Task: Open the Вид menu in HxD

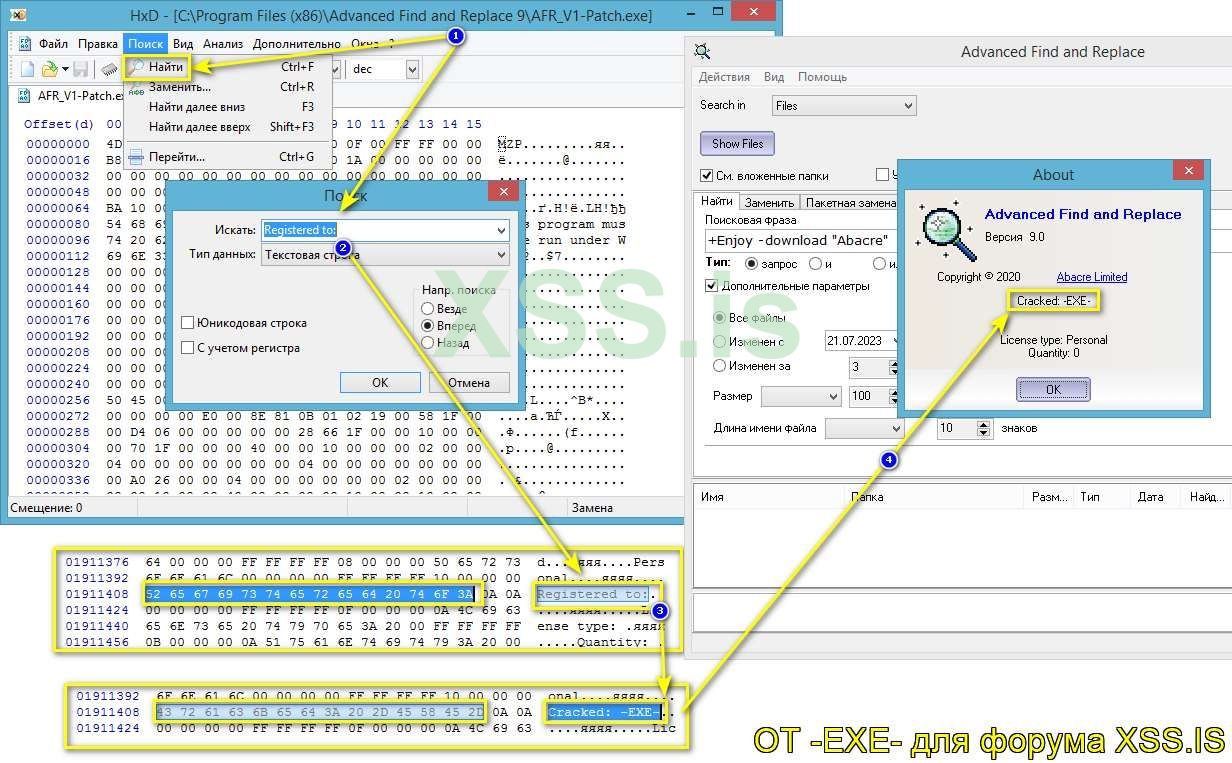Action: pos(183,44)
